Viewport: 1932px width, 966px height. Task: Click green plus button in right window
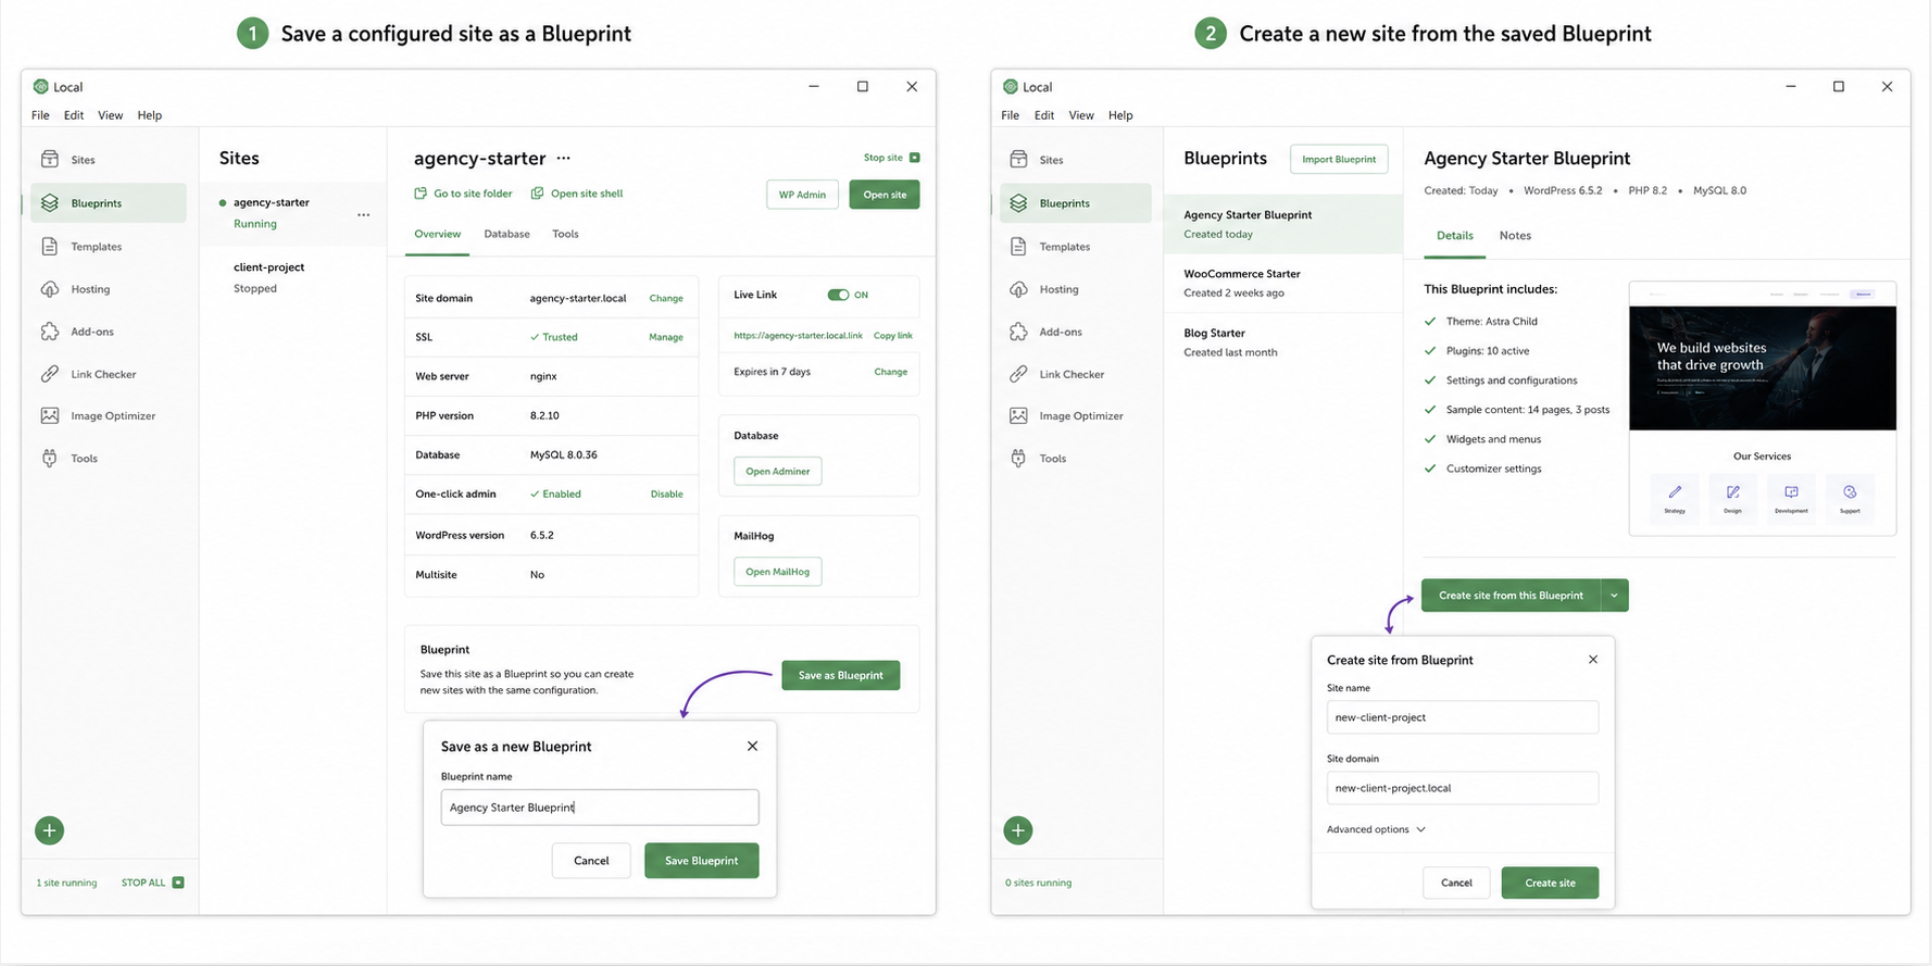coord(1018,830)
